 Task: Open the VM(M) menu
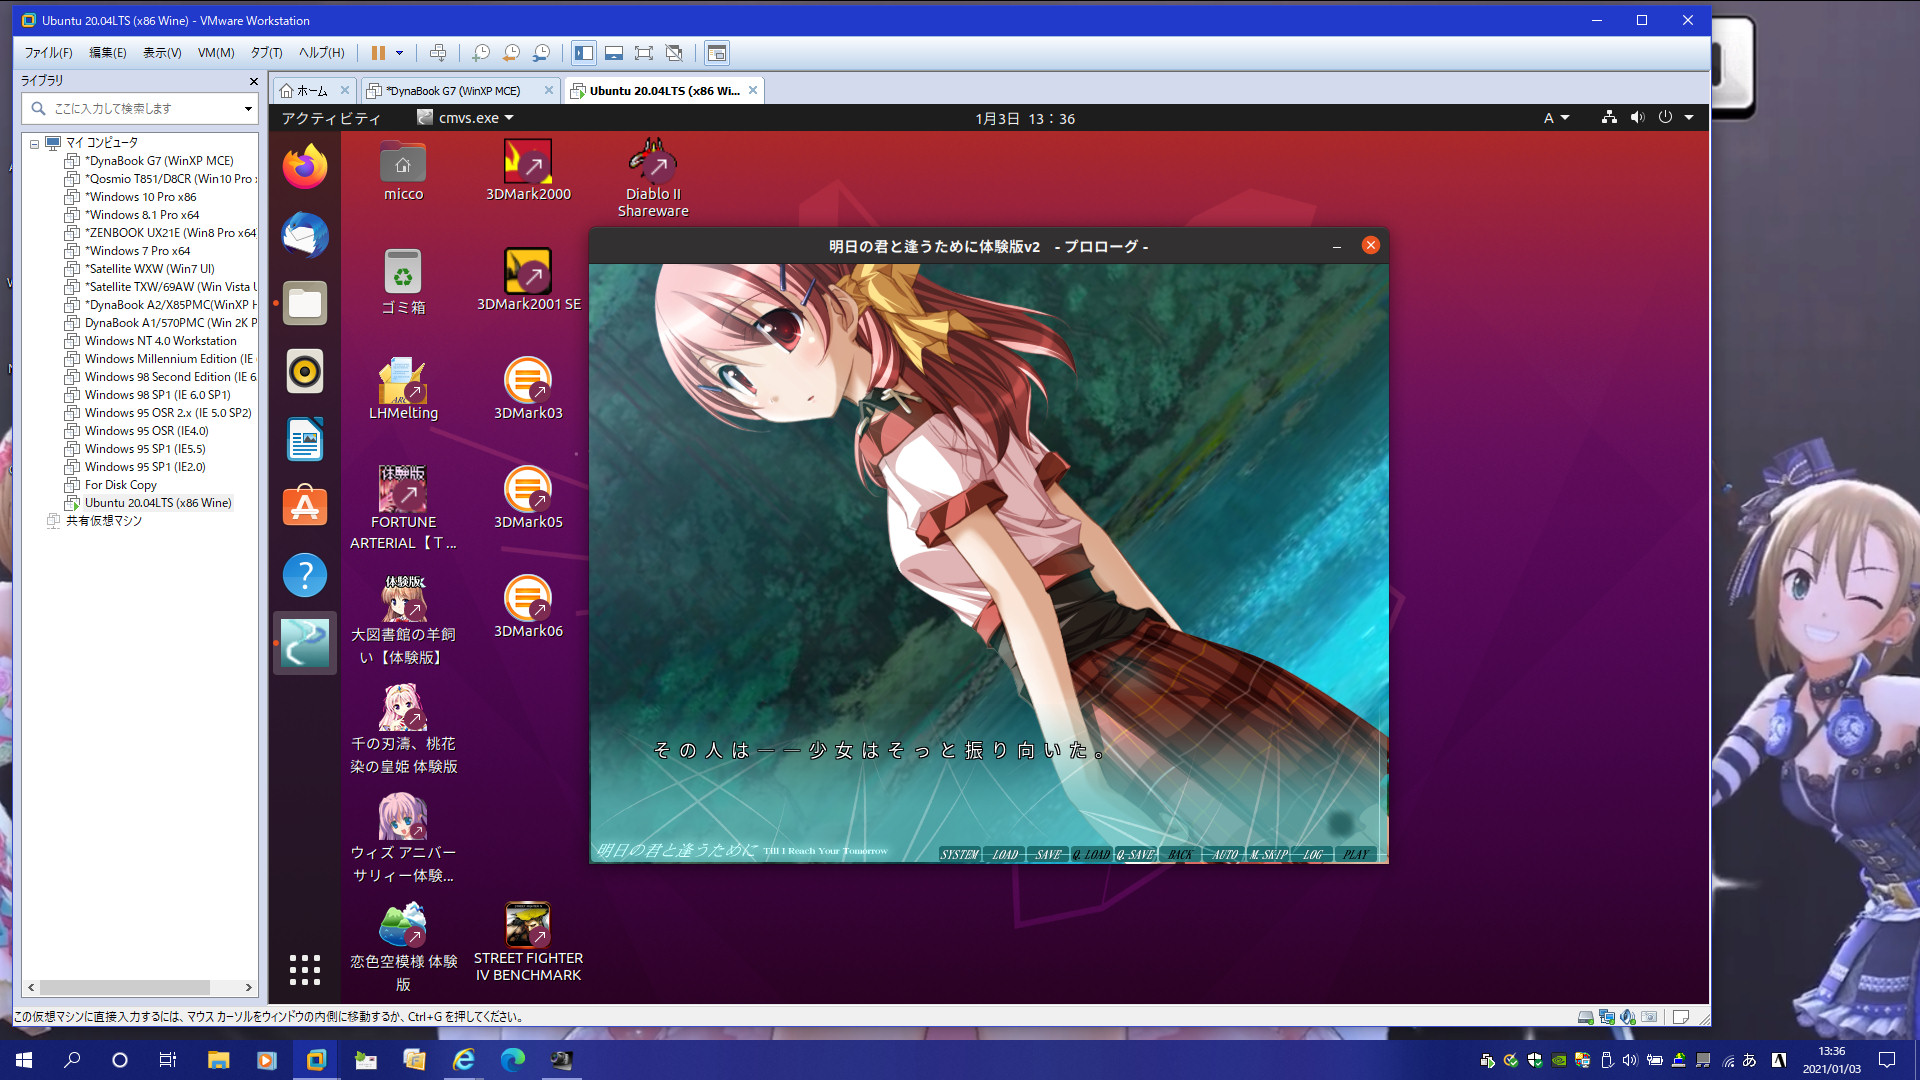(216, 53)
